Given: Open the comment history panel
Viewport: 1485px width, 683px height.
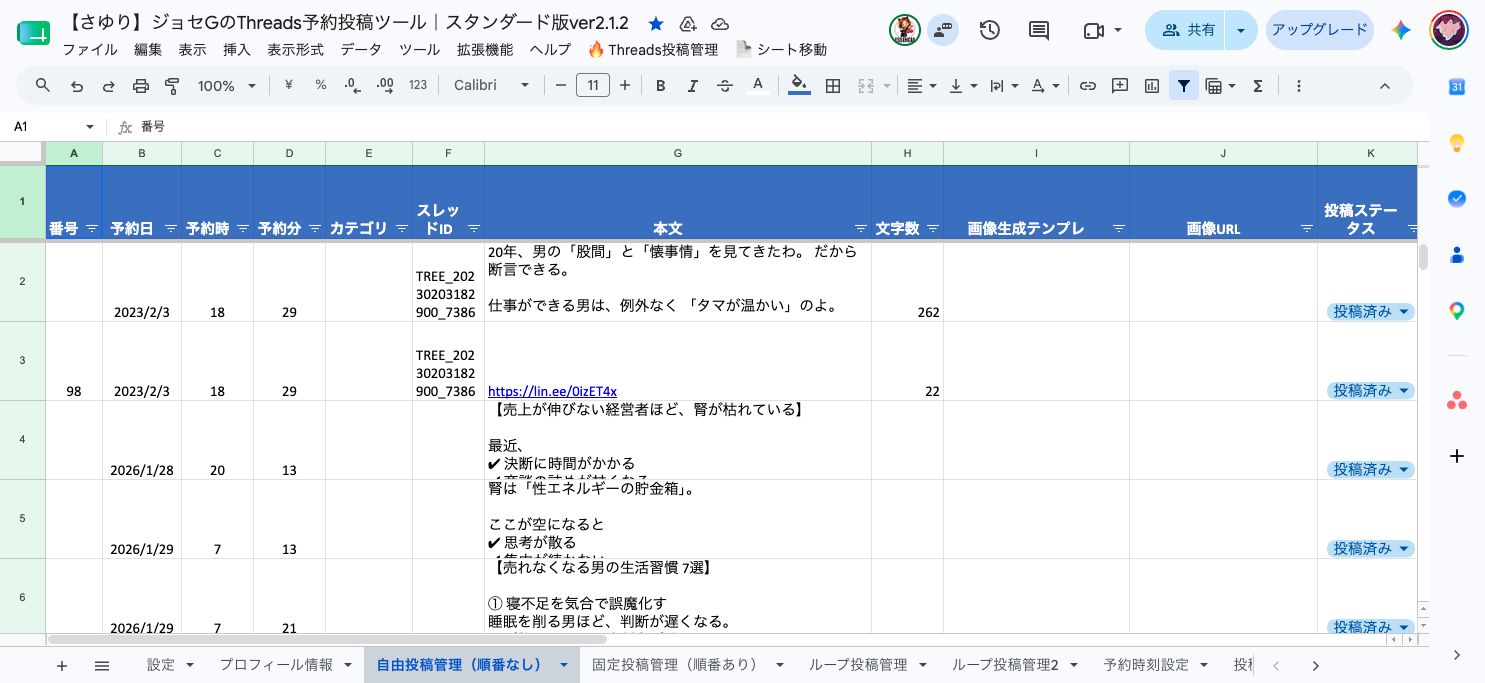Looking at the screenshot, I should (1039, 30).
